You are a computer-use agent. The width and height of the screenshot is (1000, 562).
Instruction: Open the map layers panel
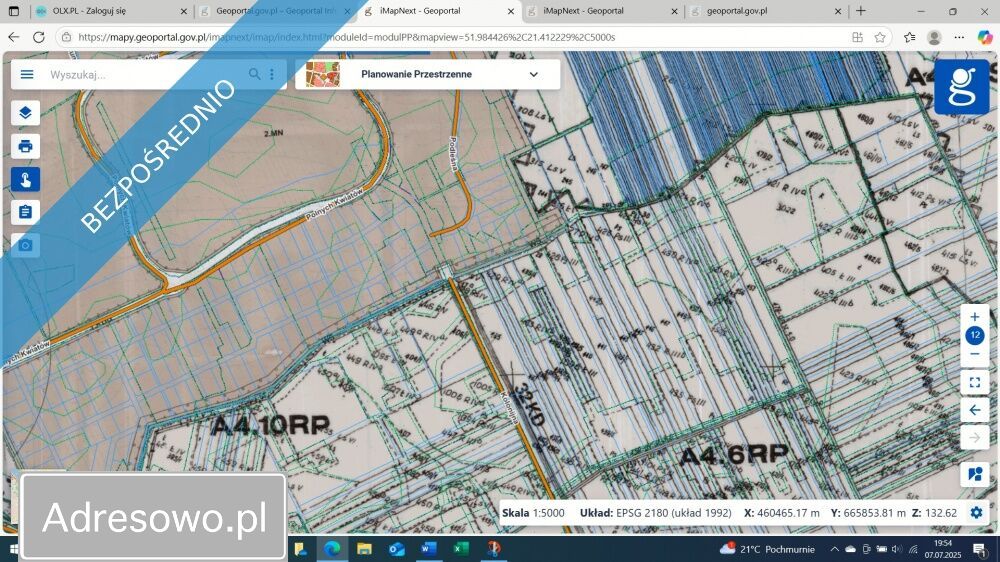[x=26, y=113]
